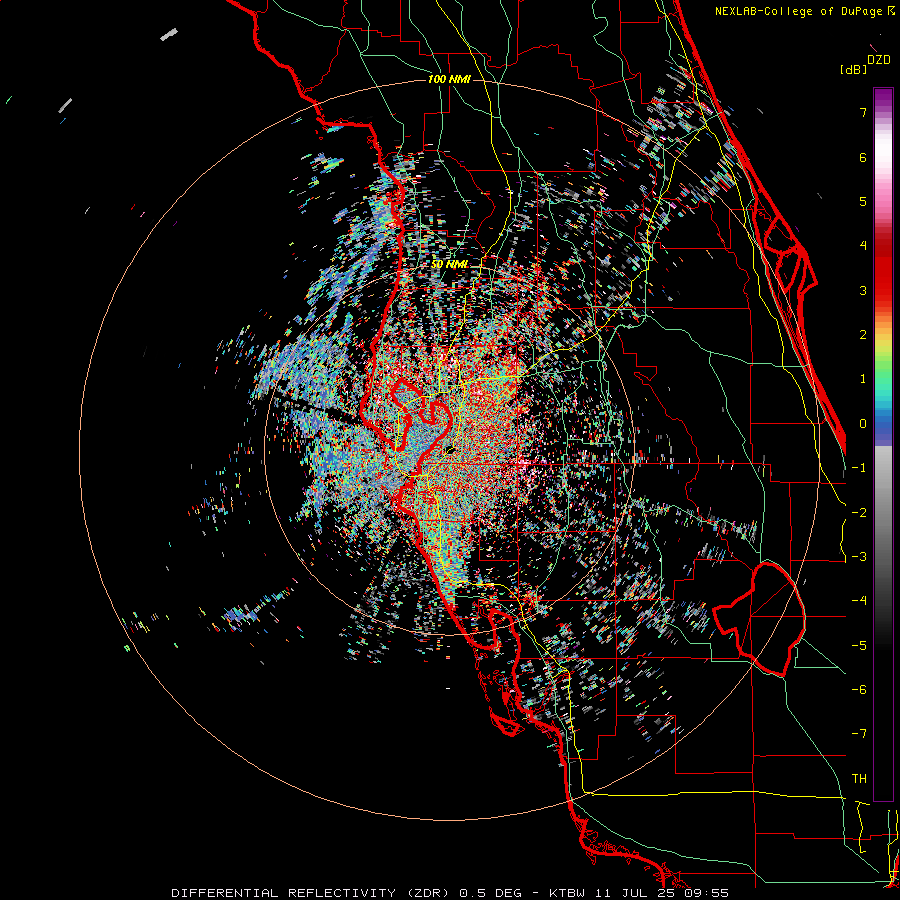The width and height of the screenshot is (900, 900).
Task: Click the -1 value on the scale
Action: tap(859, 468)
